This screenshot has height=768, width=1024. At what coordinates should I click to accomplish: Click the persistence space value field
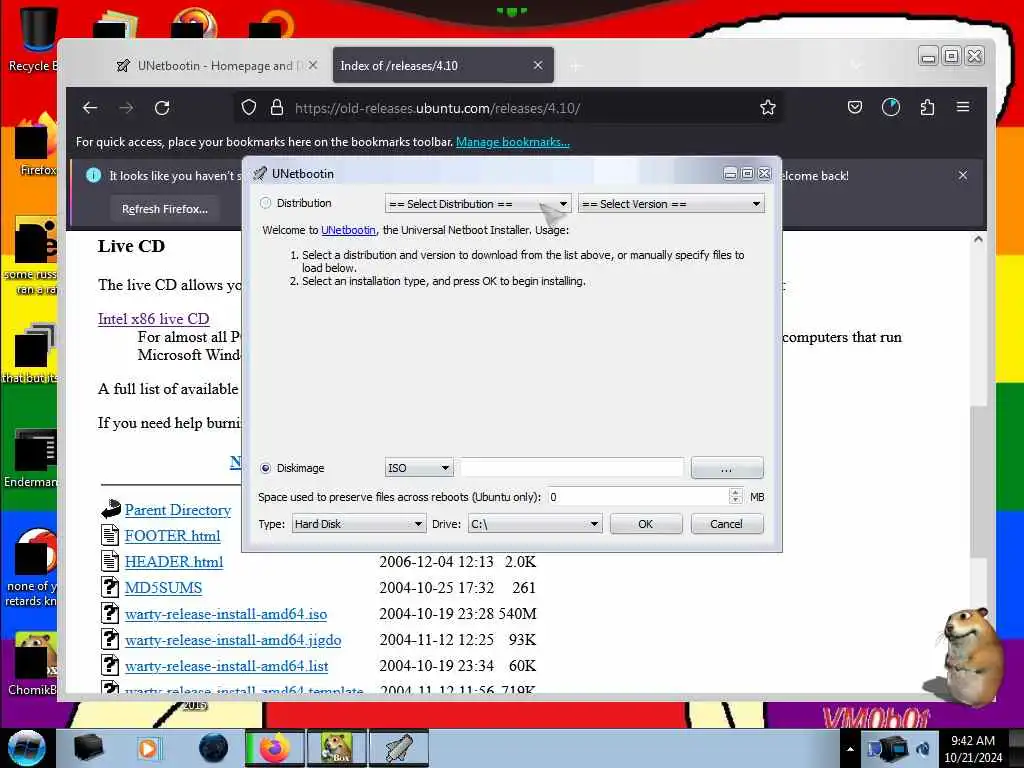coord(638,497)
